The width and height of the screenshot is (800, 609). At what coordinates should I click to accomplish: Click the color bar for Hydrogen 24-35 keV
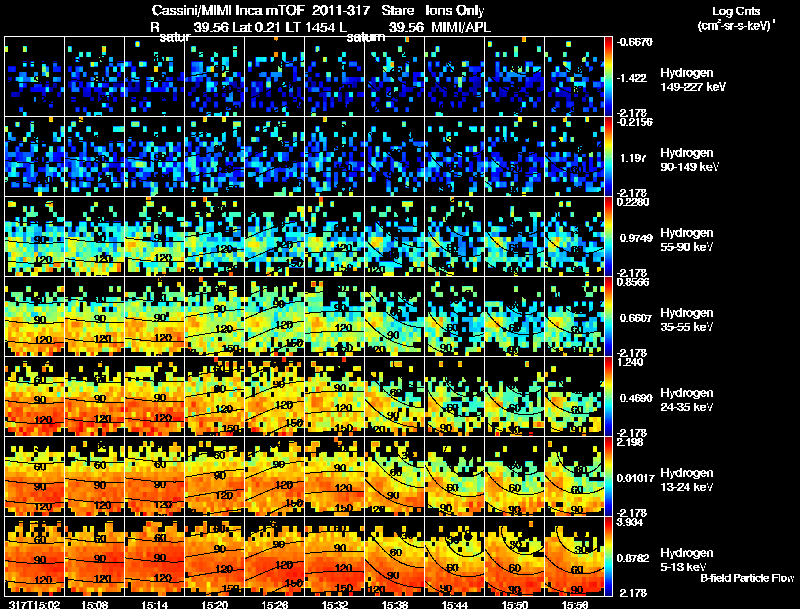pyautogui.click(x=608, y=397)
